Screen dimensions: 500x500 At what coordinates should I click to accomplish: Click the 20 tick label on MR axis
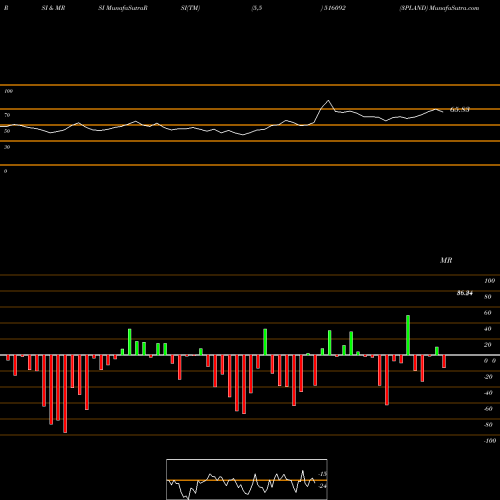(488, 345)
